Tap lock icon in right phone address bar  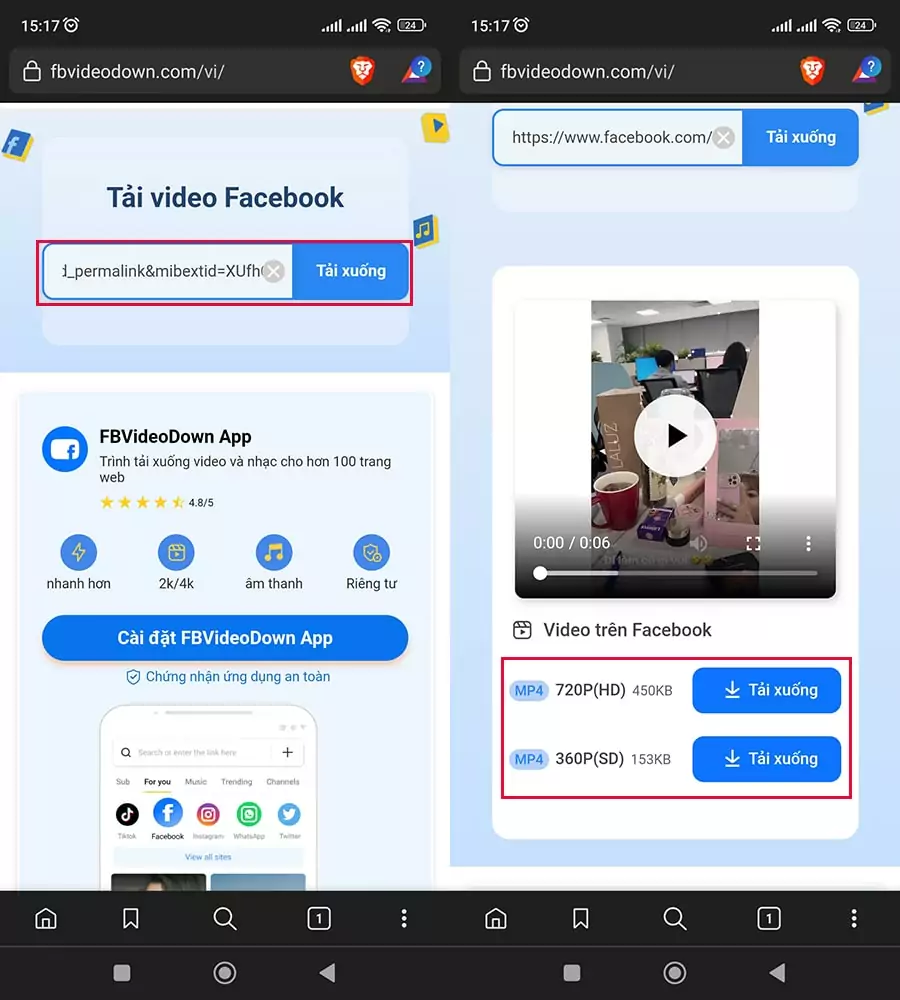click(x=482, y=71)
